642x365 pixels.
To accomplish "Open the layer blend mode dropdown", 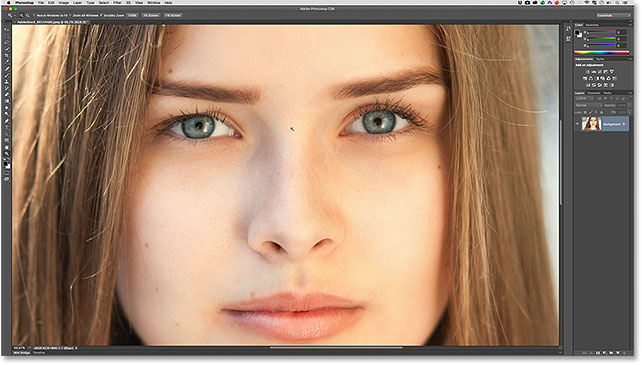I will [x=588, y=105].
